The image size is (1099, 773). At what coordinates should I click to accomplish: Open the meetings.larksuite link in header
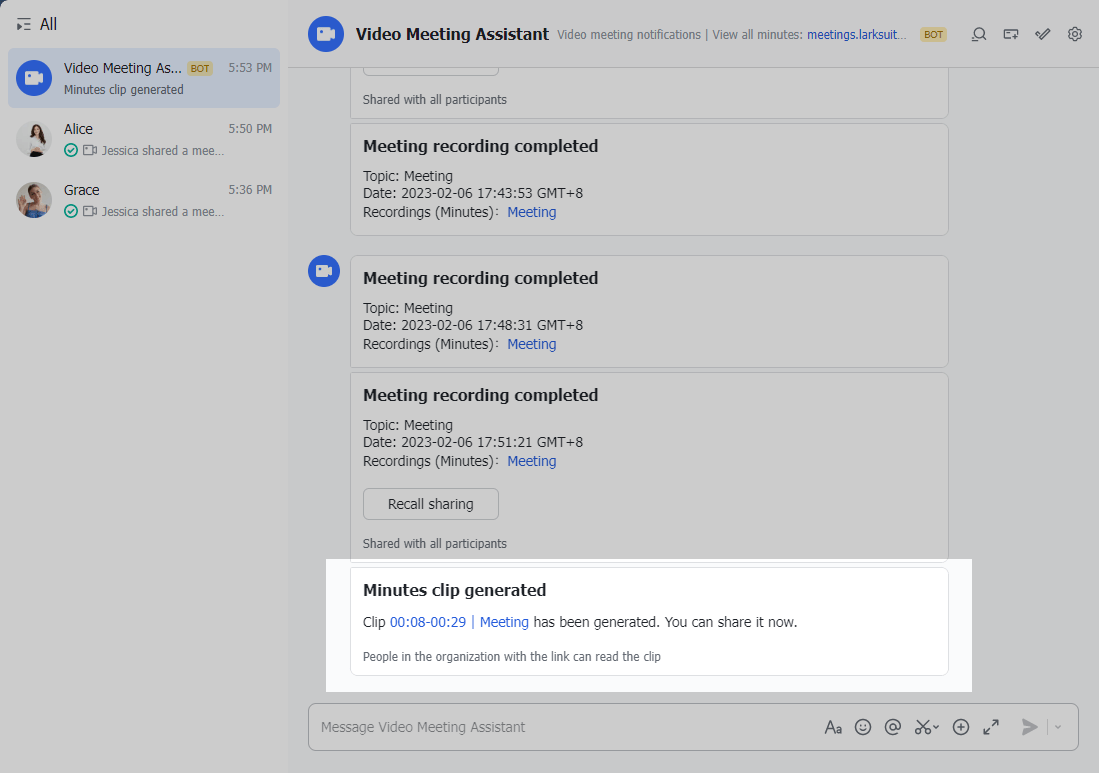857,35
